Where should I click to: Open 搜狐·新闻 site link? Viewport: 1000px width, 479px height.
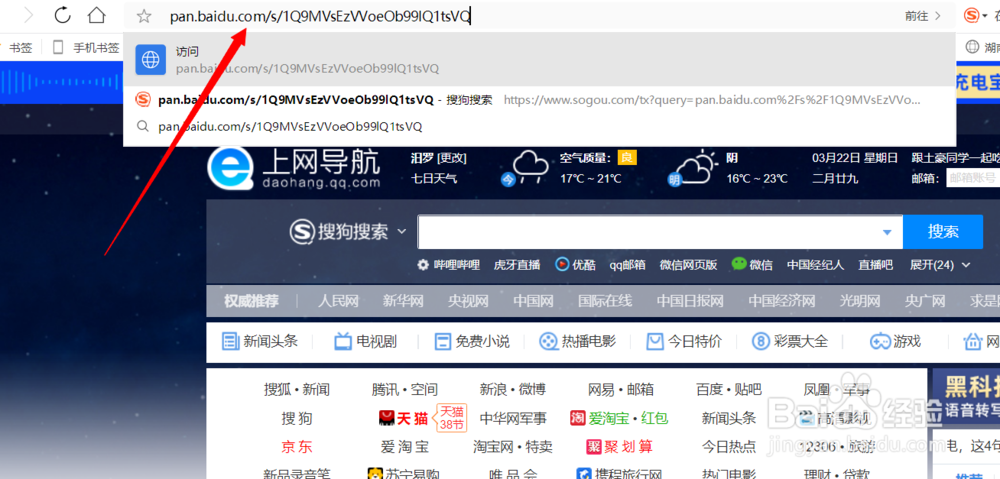297,389
